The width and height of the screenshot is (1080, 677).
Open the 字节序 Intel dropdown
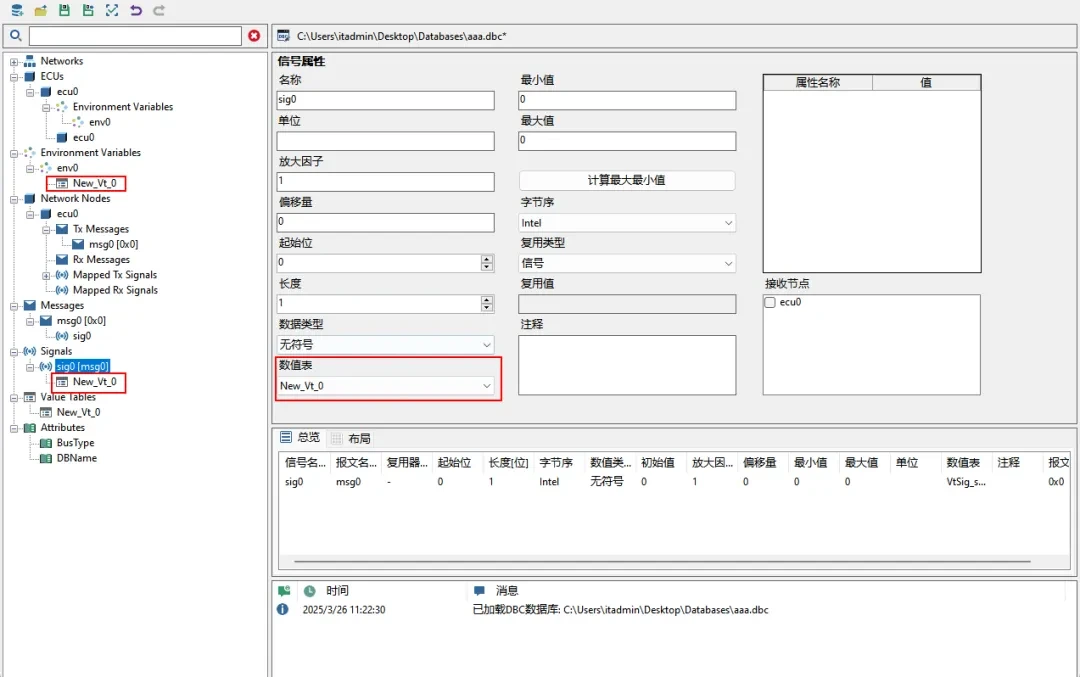pos(627,223)
